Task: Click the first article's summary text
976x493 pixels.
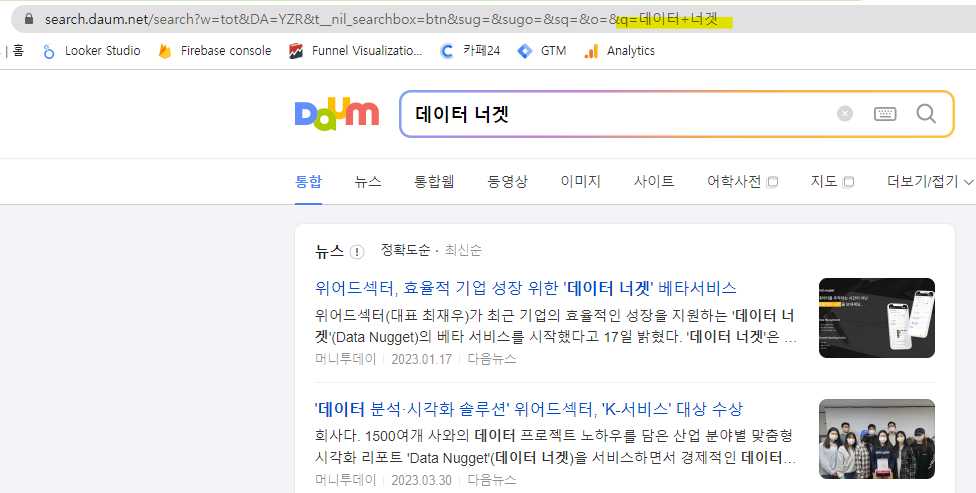Action: point(556,326)
